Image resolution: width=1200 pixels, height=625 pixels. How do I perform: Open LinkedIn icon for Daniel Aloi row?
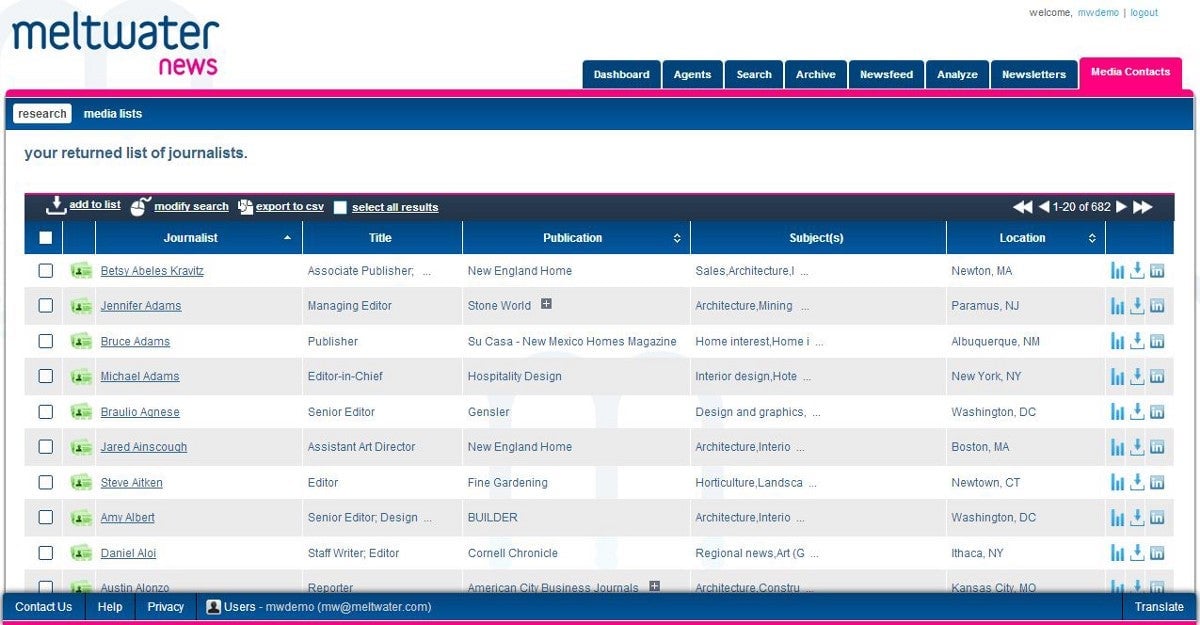(x=1157, y=553)
